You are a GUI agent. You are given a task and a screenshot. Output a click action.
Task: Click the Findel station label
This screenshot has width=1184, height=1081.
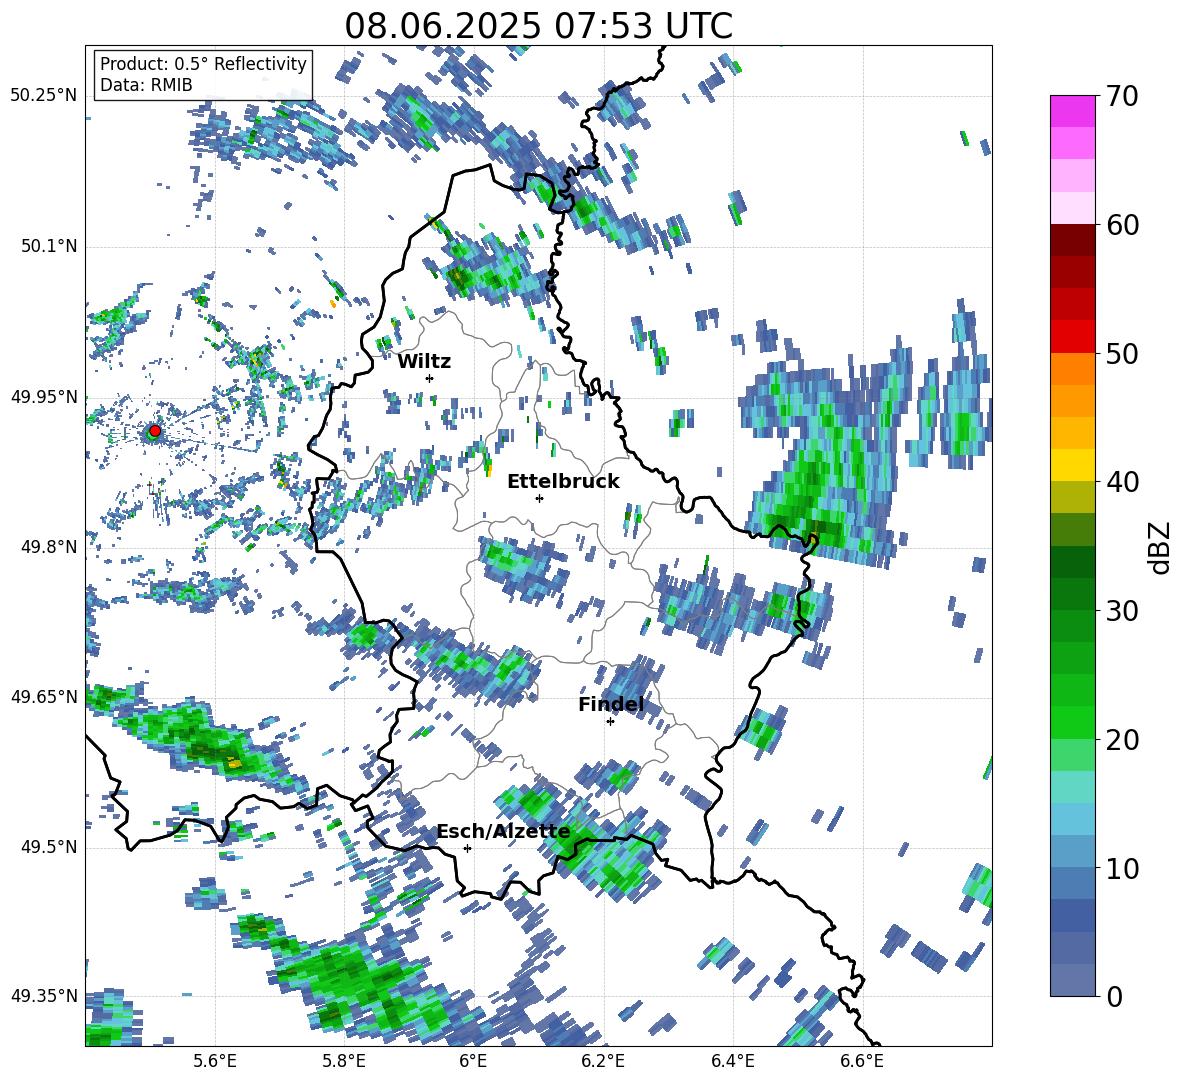[611, 704]
